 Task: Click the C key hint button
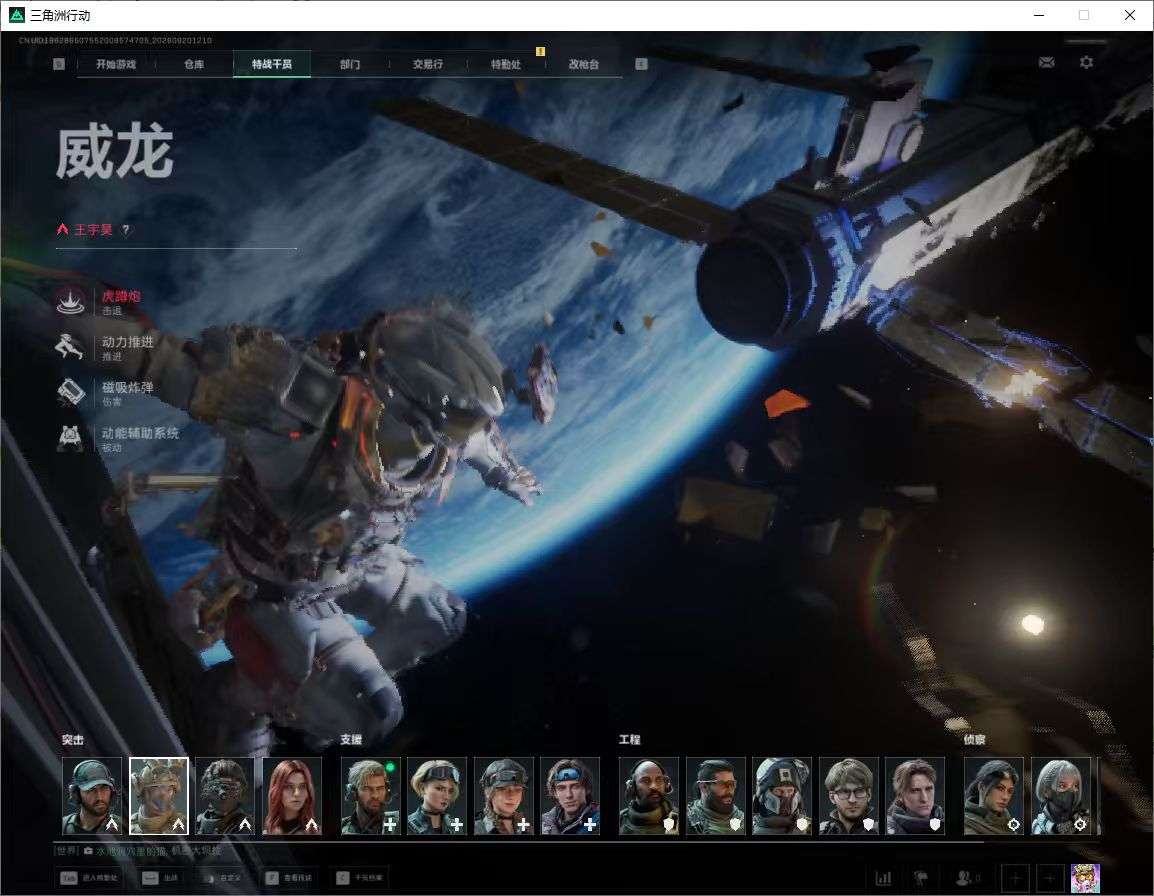[x=360, y=878]
